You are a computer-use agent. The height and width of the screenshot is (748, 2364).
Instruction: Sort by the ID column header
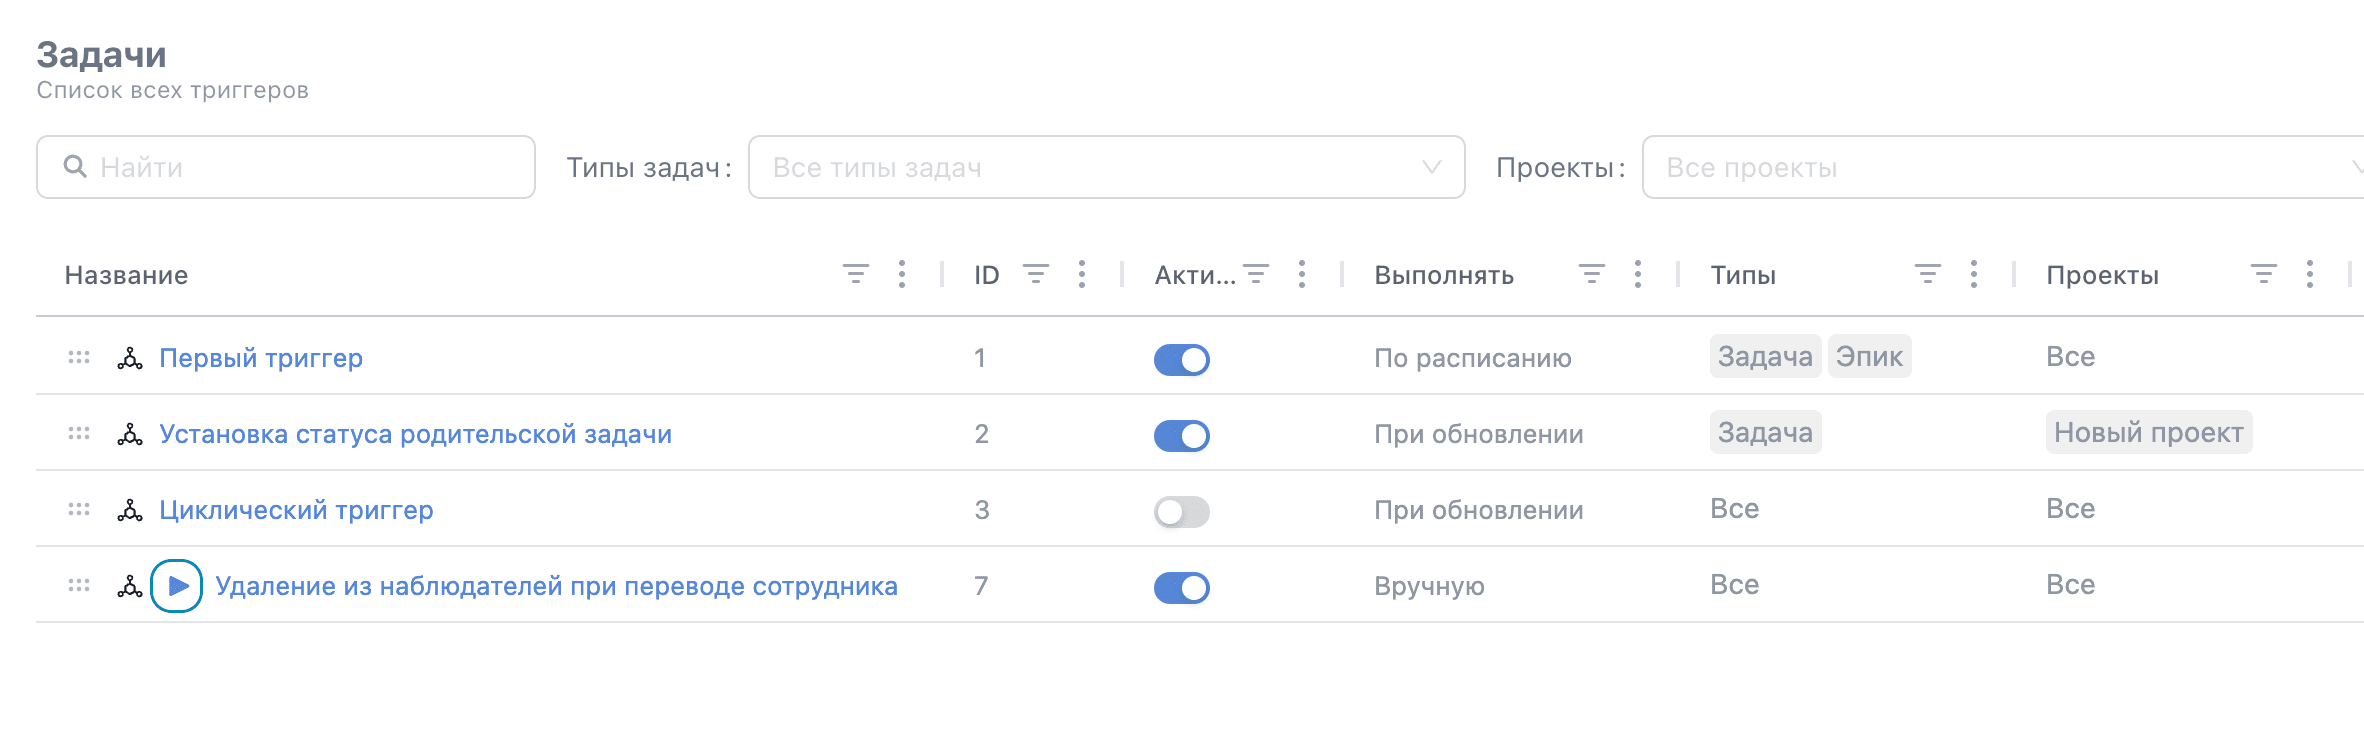point(987,275)
